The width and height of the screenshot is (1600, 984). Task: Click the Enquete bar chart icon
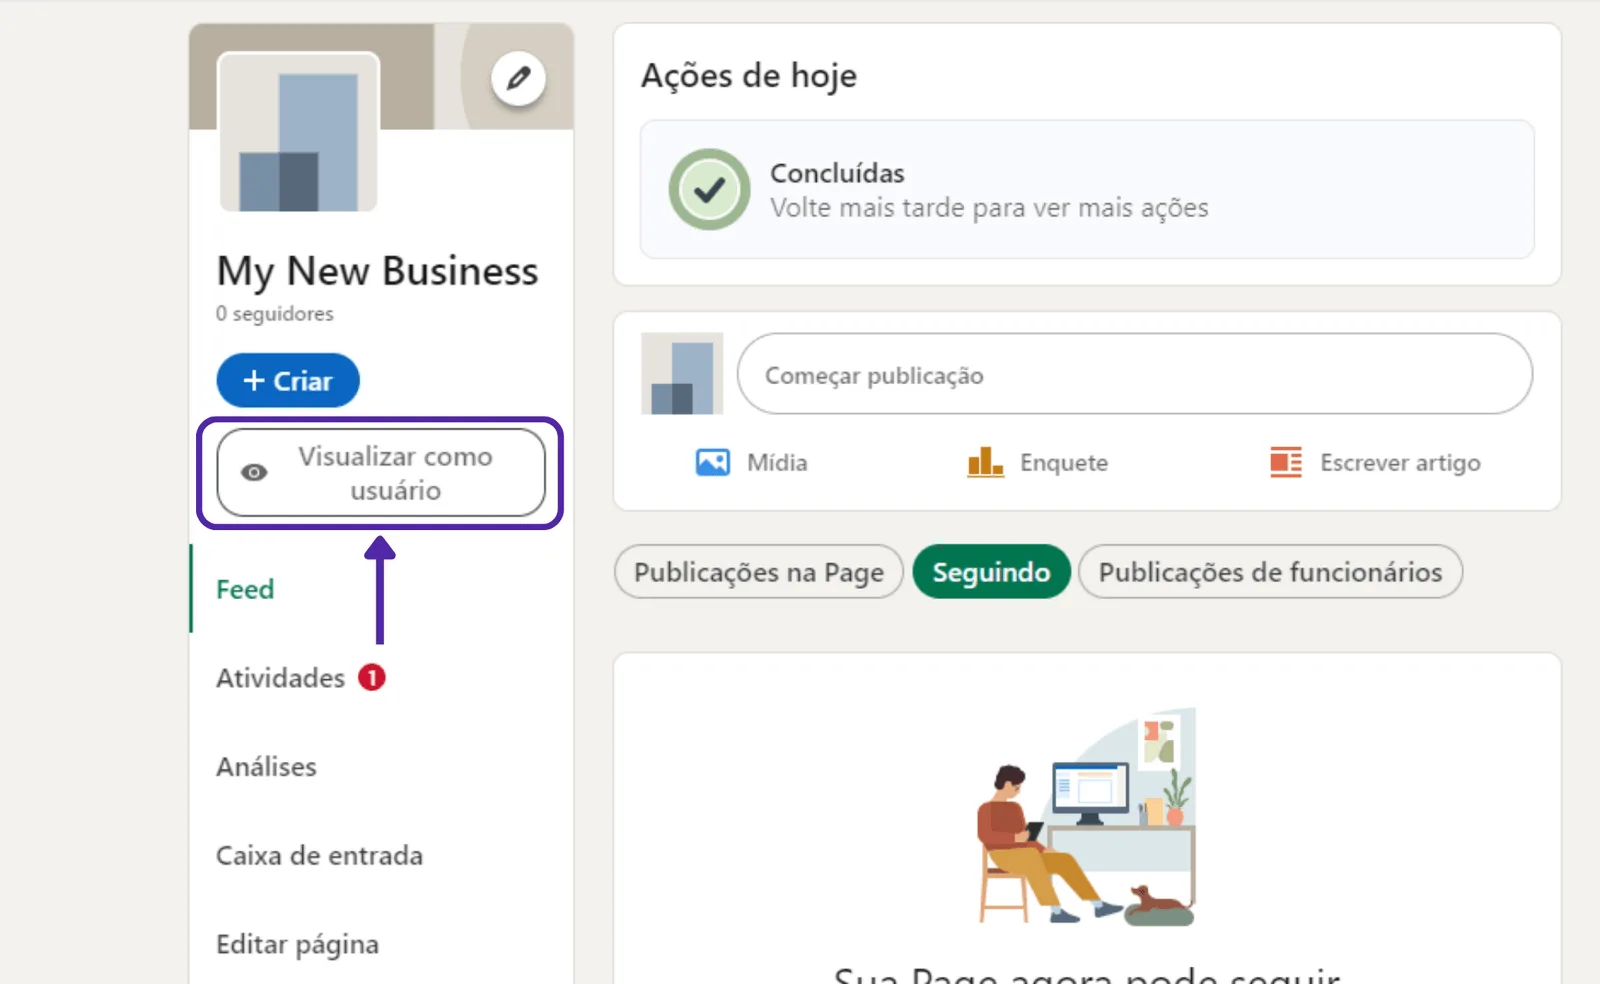985,462
